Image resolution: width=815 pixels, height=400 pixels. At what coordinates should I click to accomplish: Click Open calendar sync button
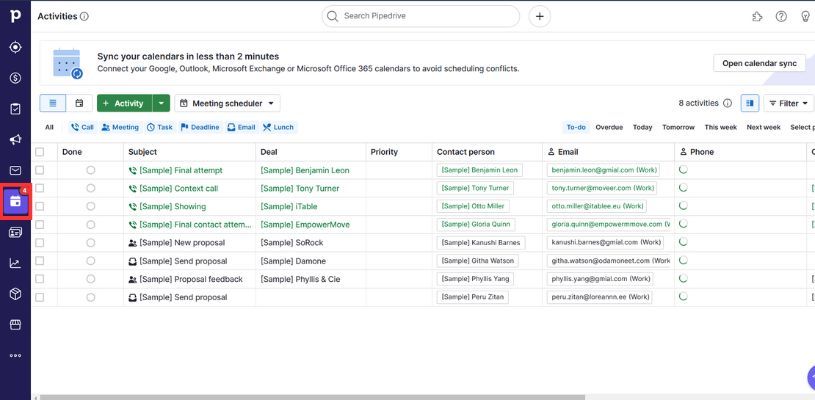759,63
